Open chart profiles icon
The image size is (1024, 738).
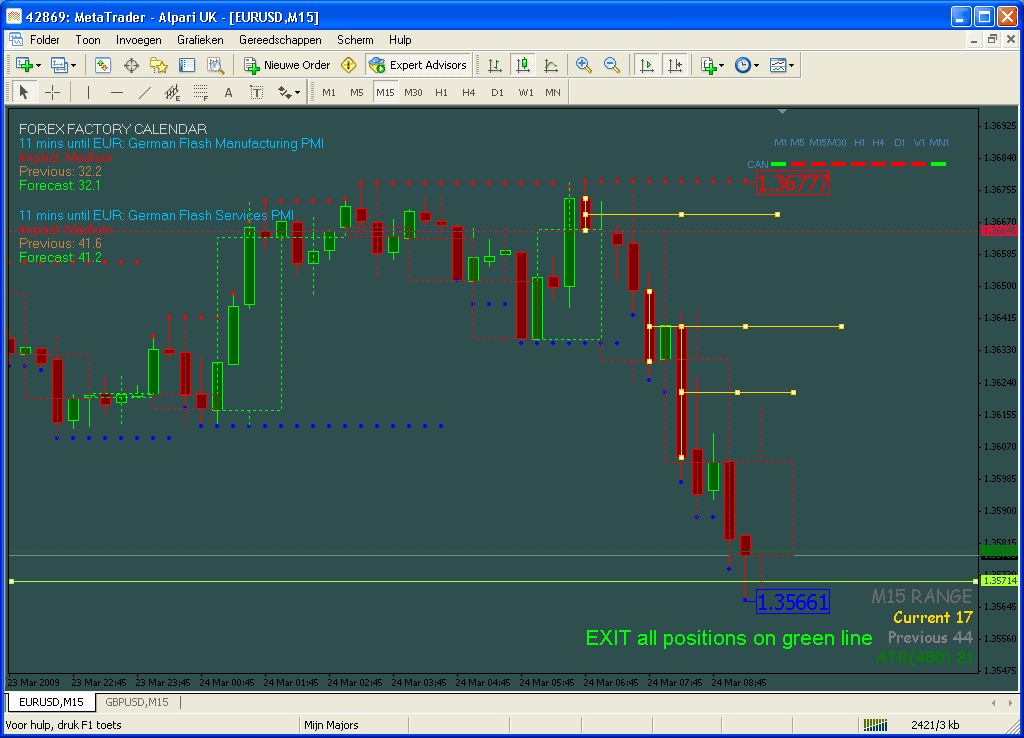59,65
